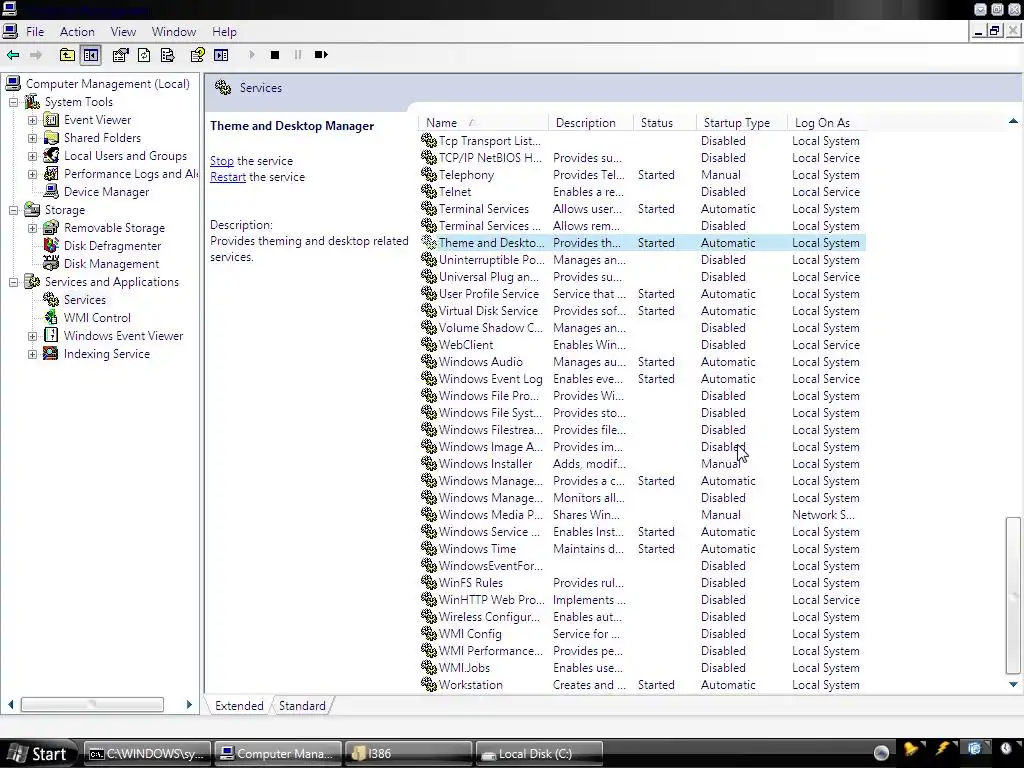Open the View menu
This screenshot has height=768, width=1024.
click(123, 32)
